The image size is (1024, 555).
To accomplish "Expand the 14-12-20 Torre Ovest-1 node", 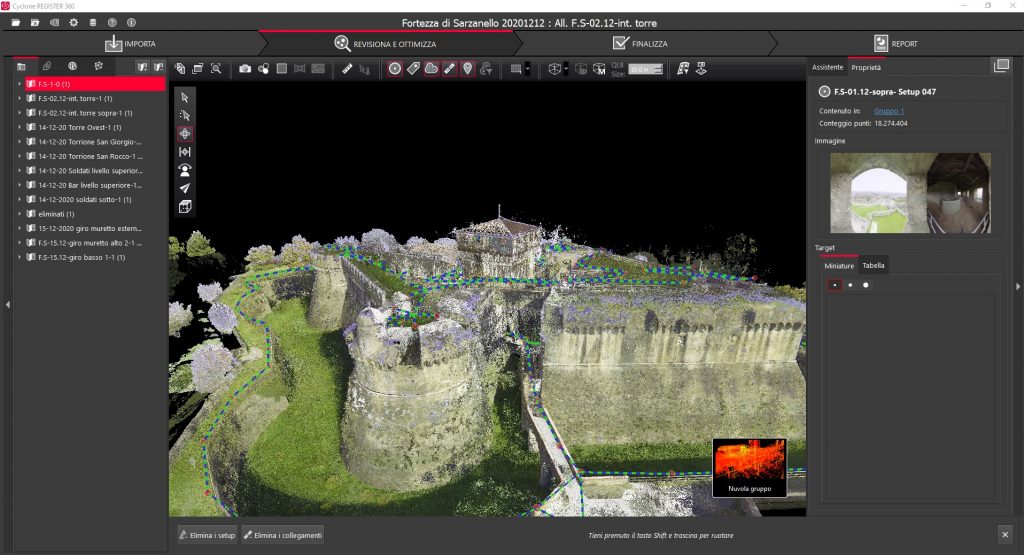I will (20, 128).
